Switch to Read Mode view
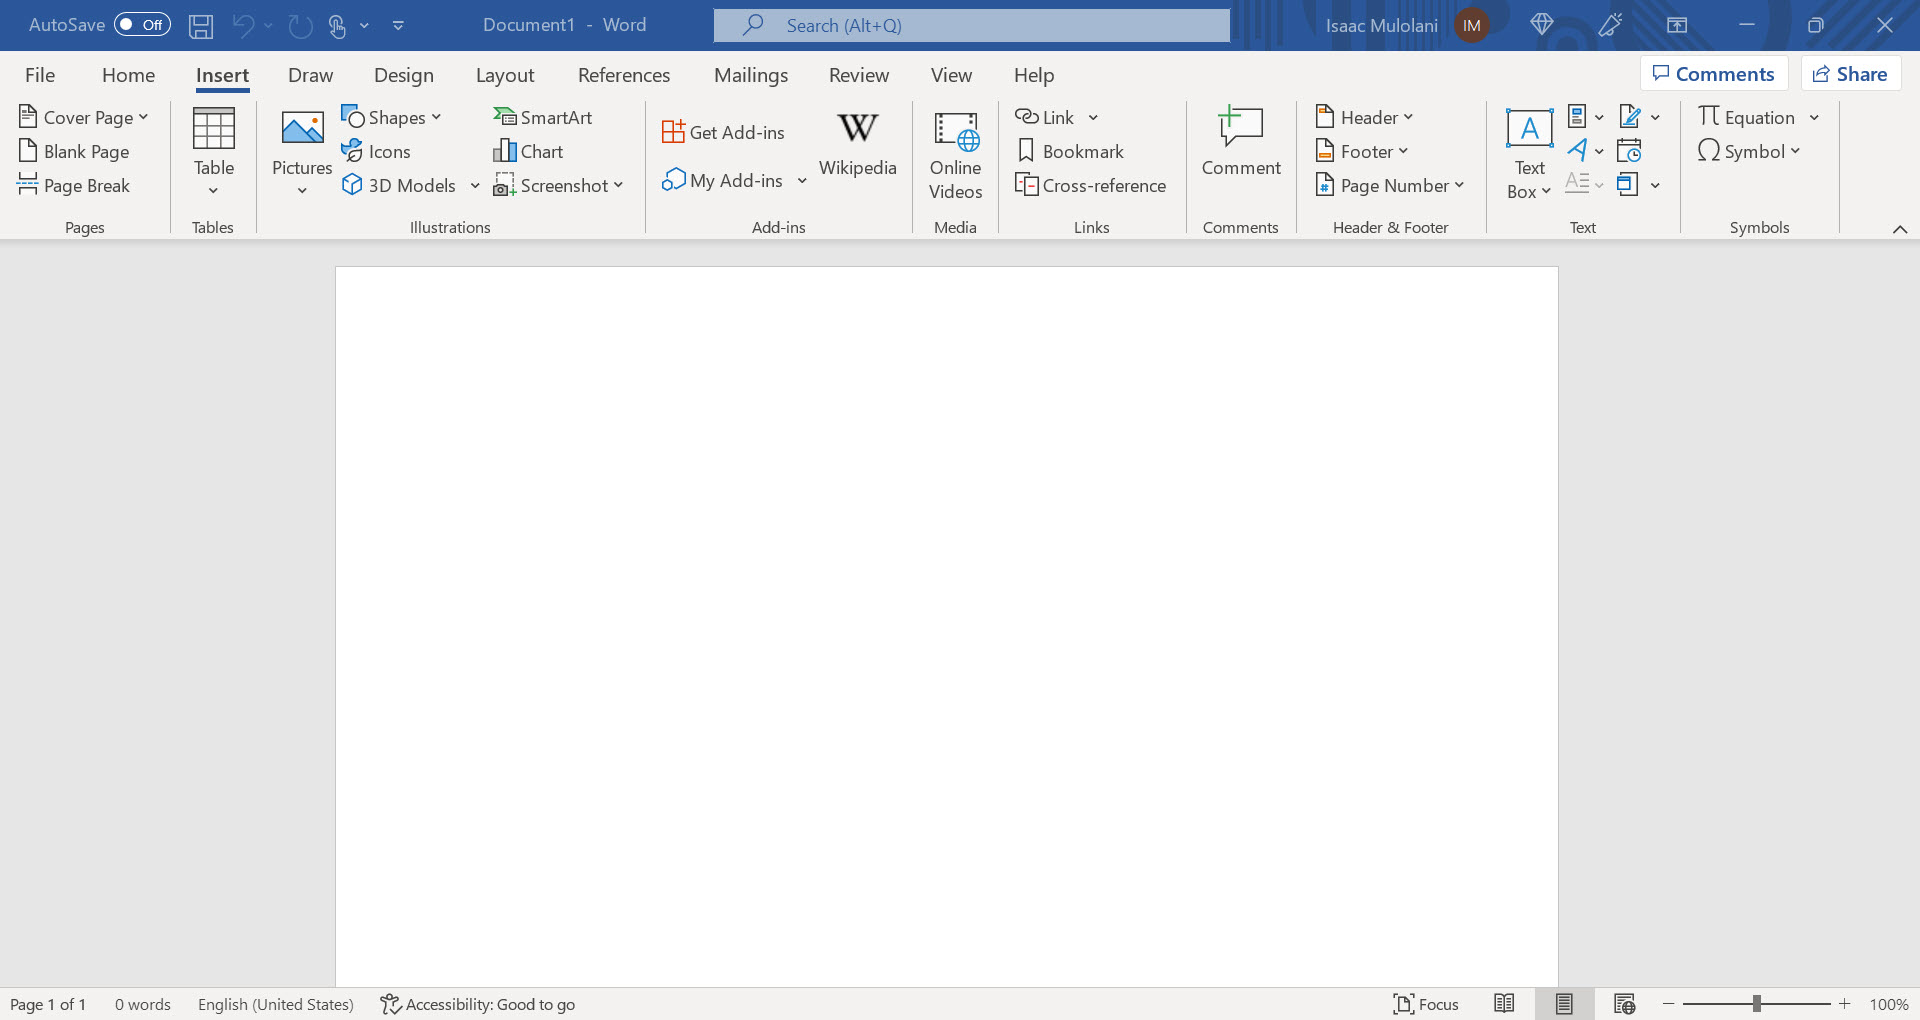The height and width of the screenshot is (1020, 1920). click(x=1504, y=1004)
